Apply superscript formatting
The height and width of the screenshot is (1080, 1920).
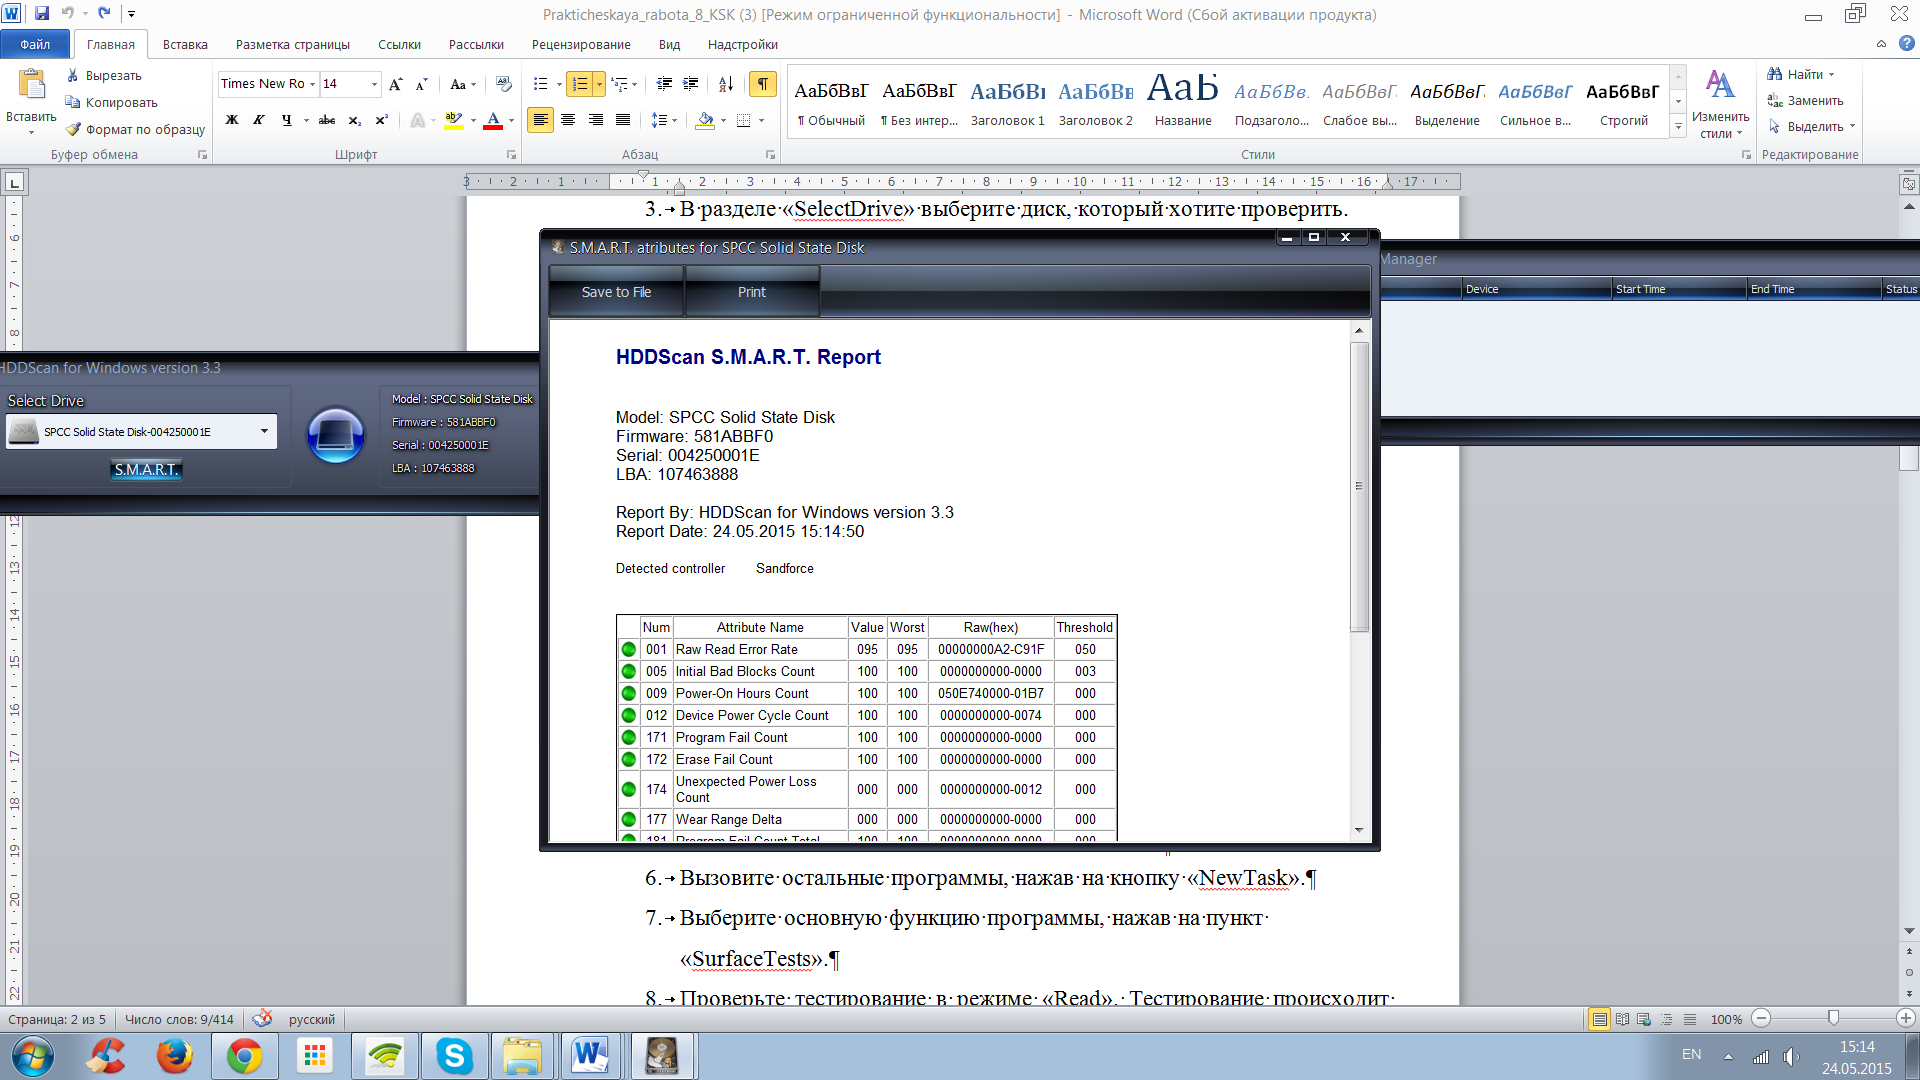click(381, 120)
